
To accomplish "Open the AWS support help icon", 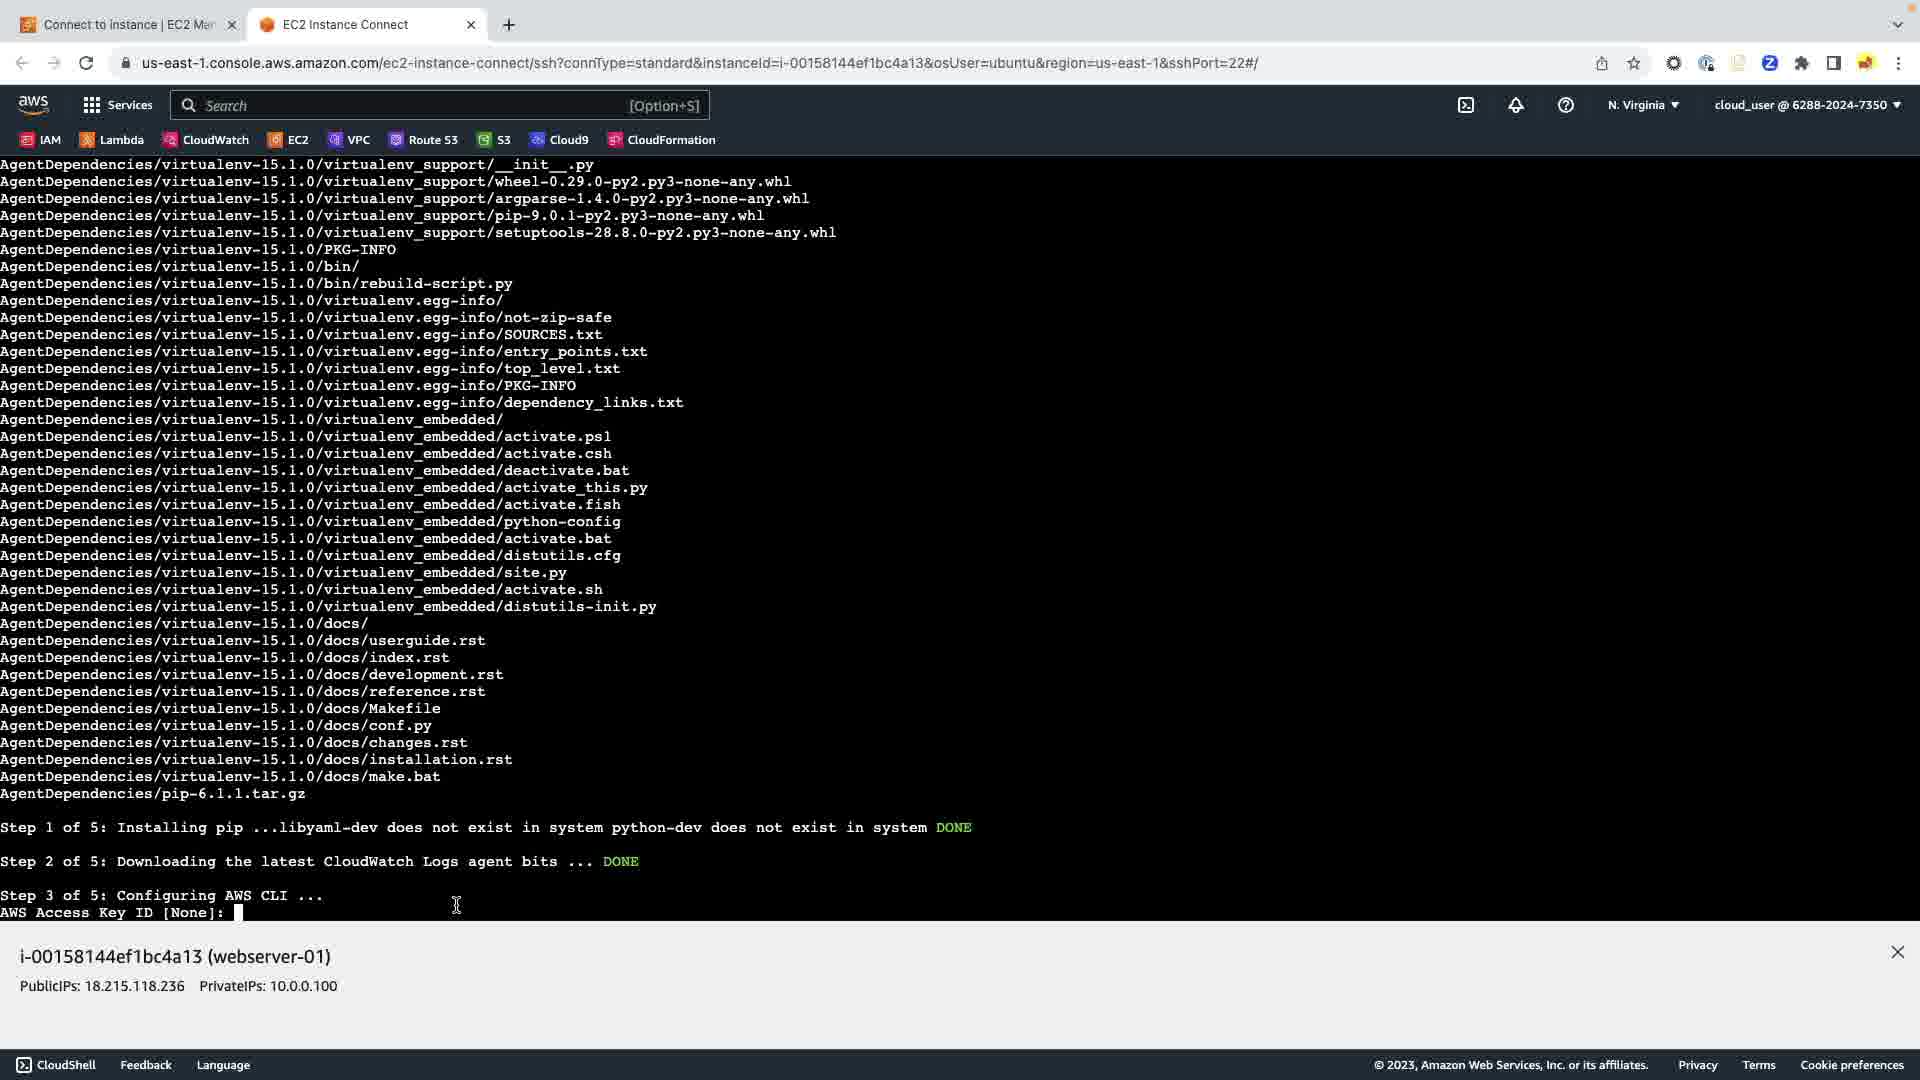I will [x=1566, y=105].
